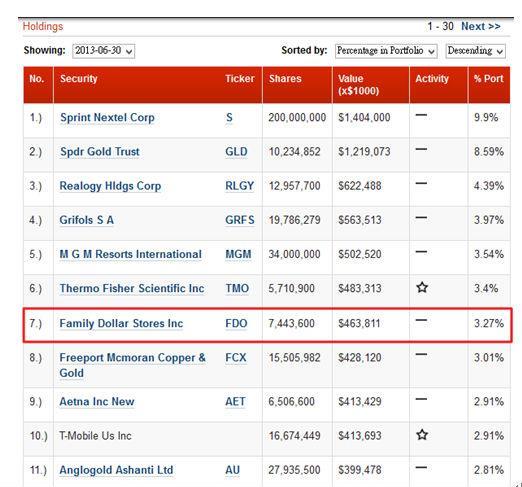Click the star activity icon for Thermo Fisher
Screen dimensions: 522x487
tap(422, 287)
